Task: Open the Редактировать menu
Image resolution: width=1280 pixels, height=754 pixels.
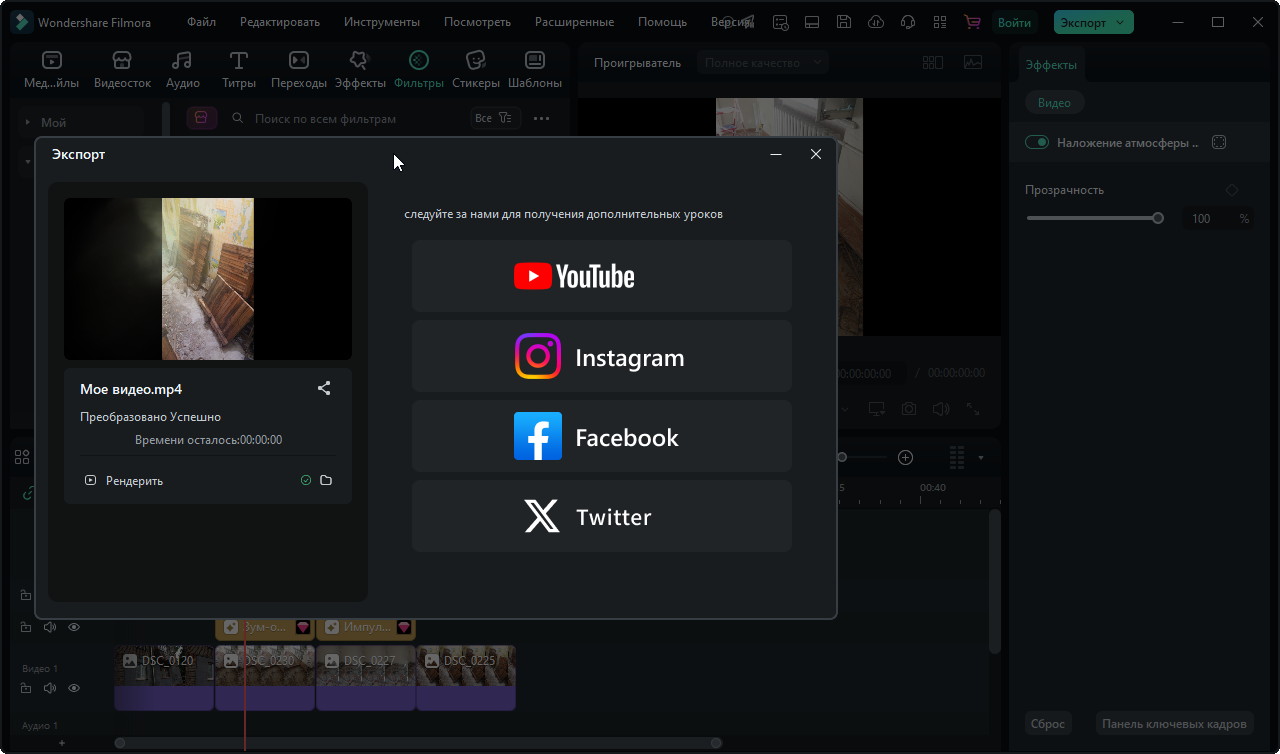Action: coord(280,22)
